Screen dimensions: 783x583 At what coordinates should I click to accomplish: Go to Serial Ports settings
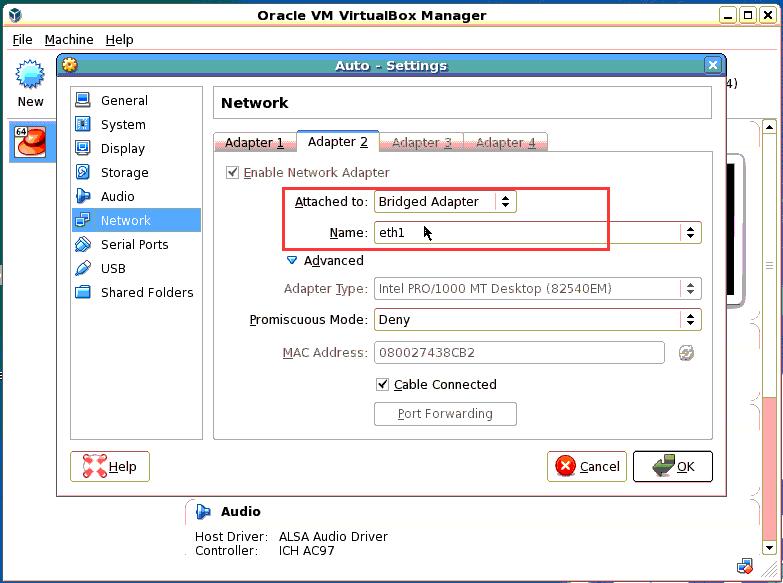[136, 244]
